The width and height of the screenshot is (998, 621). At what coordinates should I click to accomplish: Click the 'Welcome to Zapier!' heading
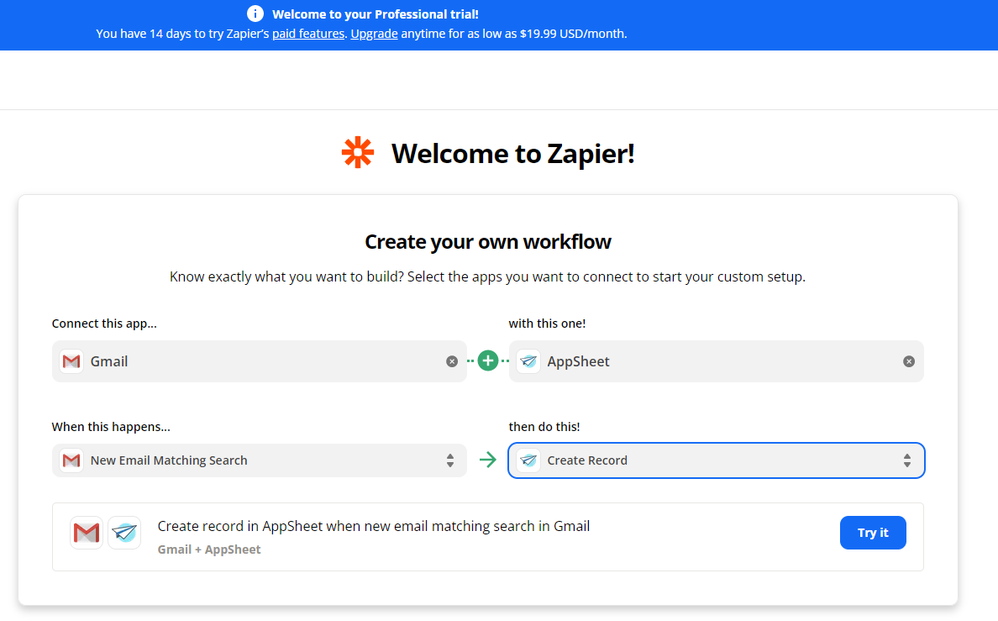tap(513, 153)
